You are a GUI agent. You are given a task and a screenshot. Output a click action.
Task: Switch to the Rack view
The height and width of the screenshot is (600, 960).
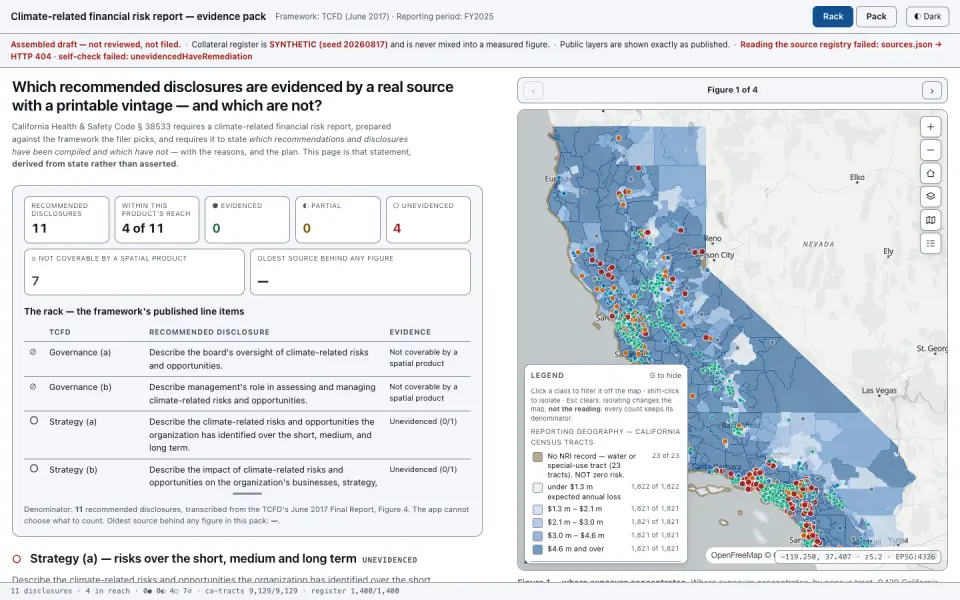pyautogui.click(x=833, y=17)
